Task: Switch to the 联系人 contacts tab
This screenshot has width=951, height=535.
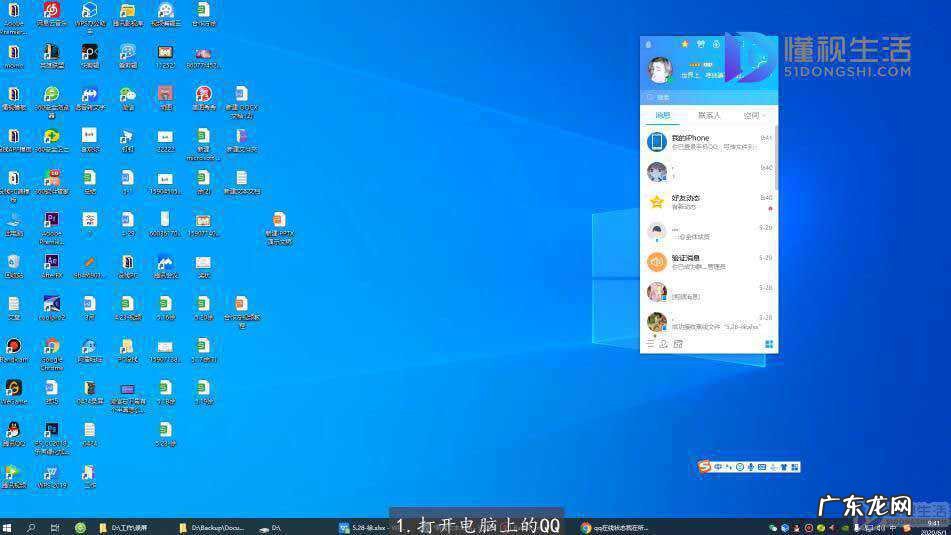Action: tap(709, 116)
